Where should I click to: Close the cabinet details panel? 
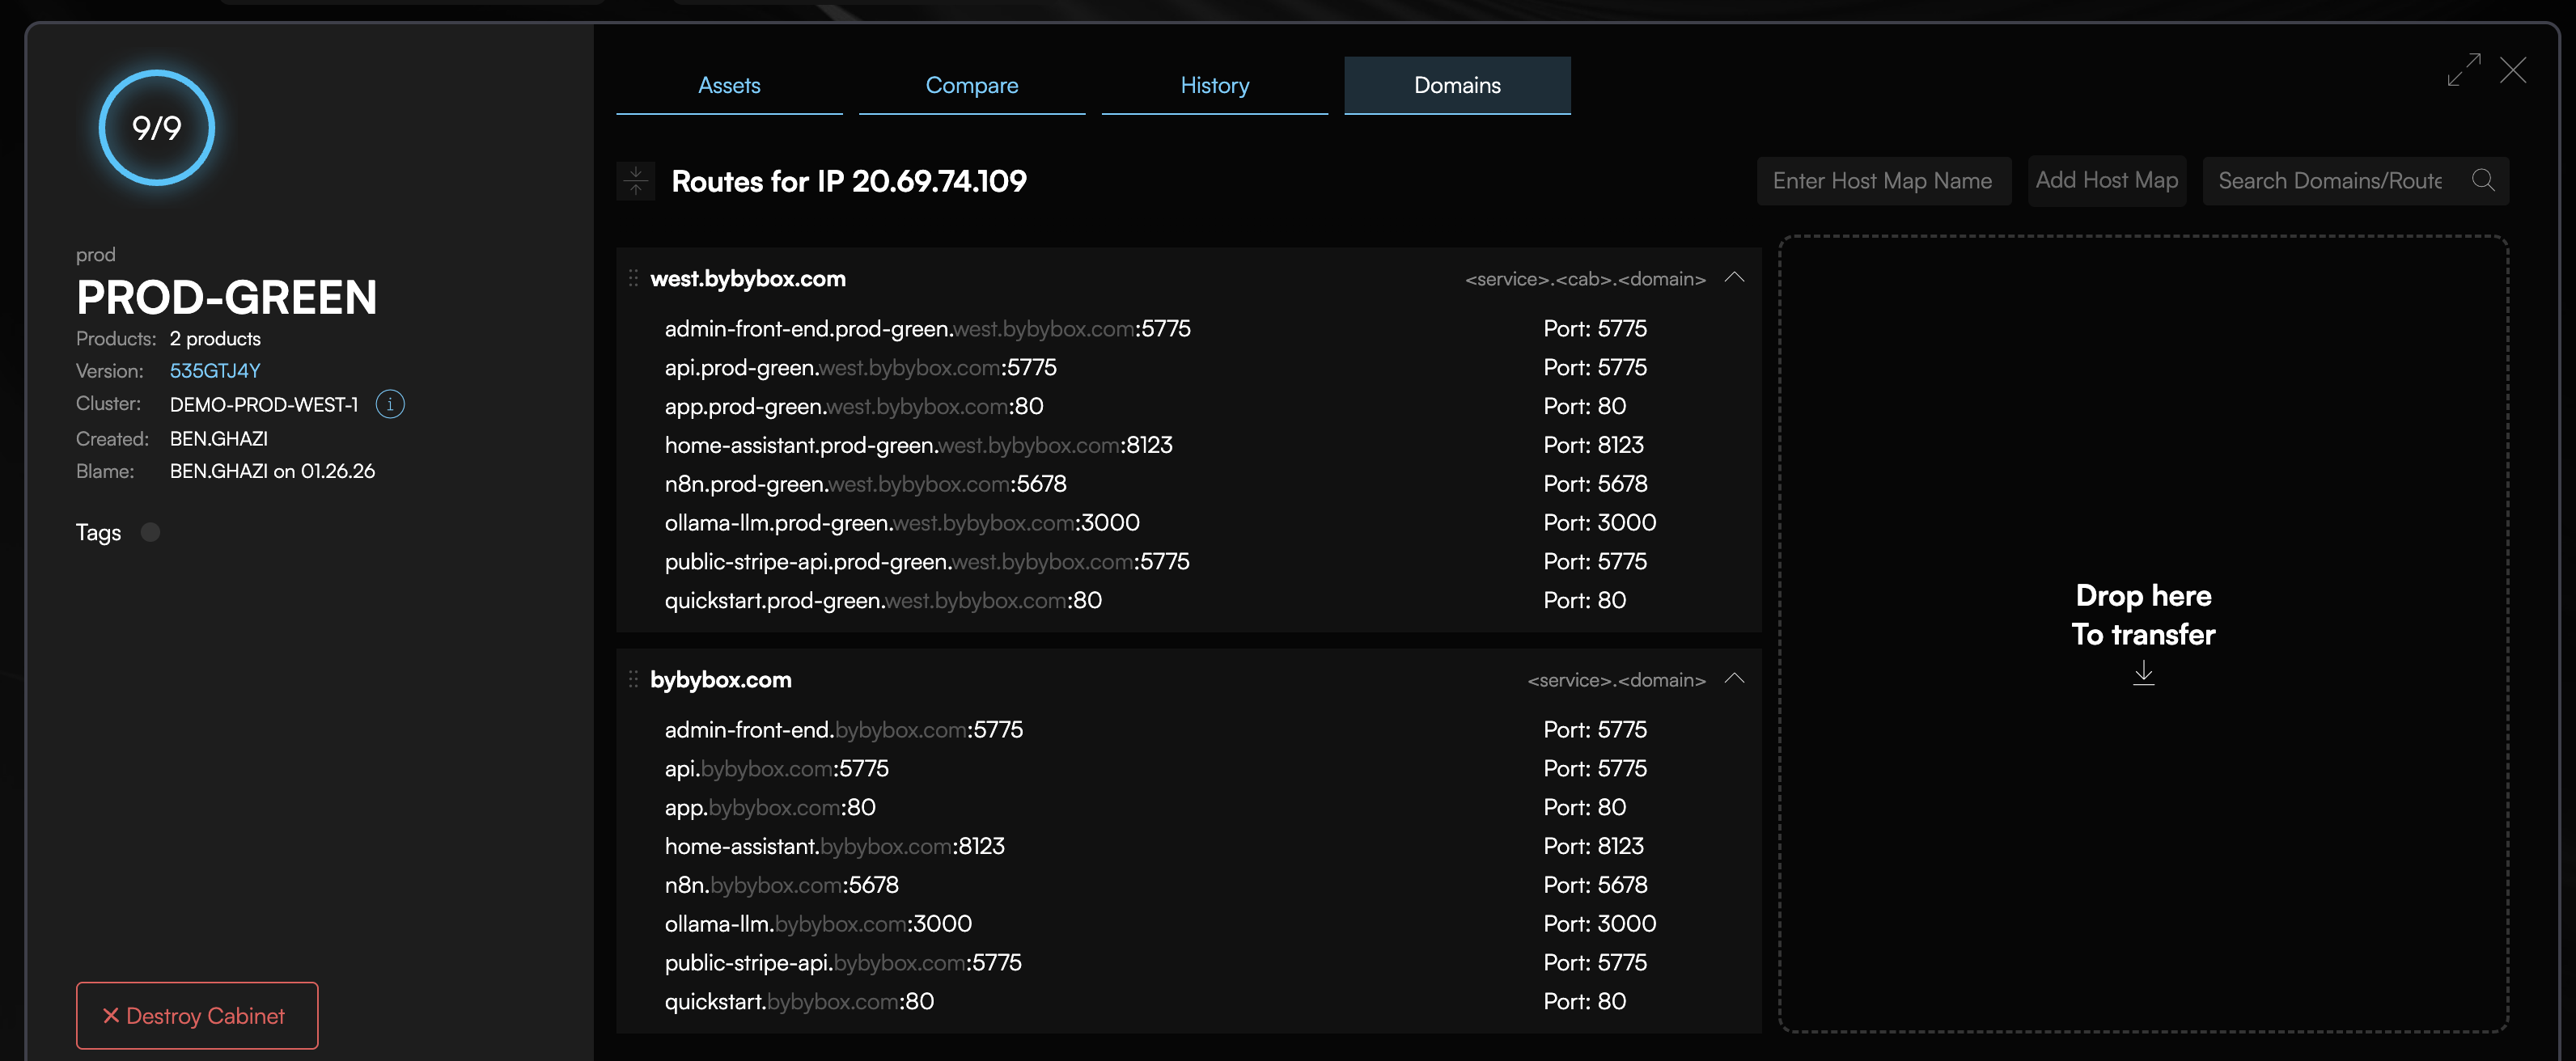[2513, 70]
